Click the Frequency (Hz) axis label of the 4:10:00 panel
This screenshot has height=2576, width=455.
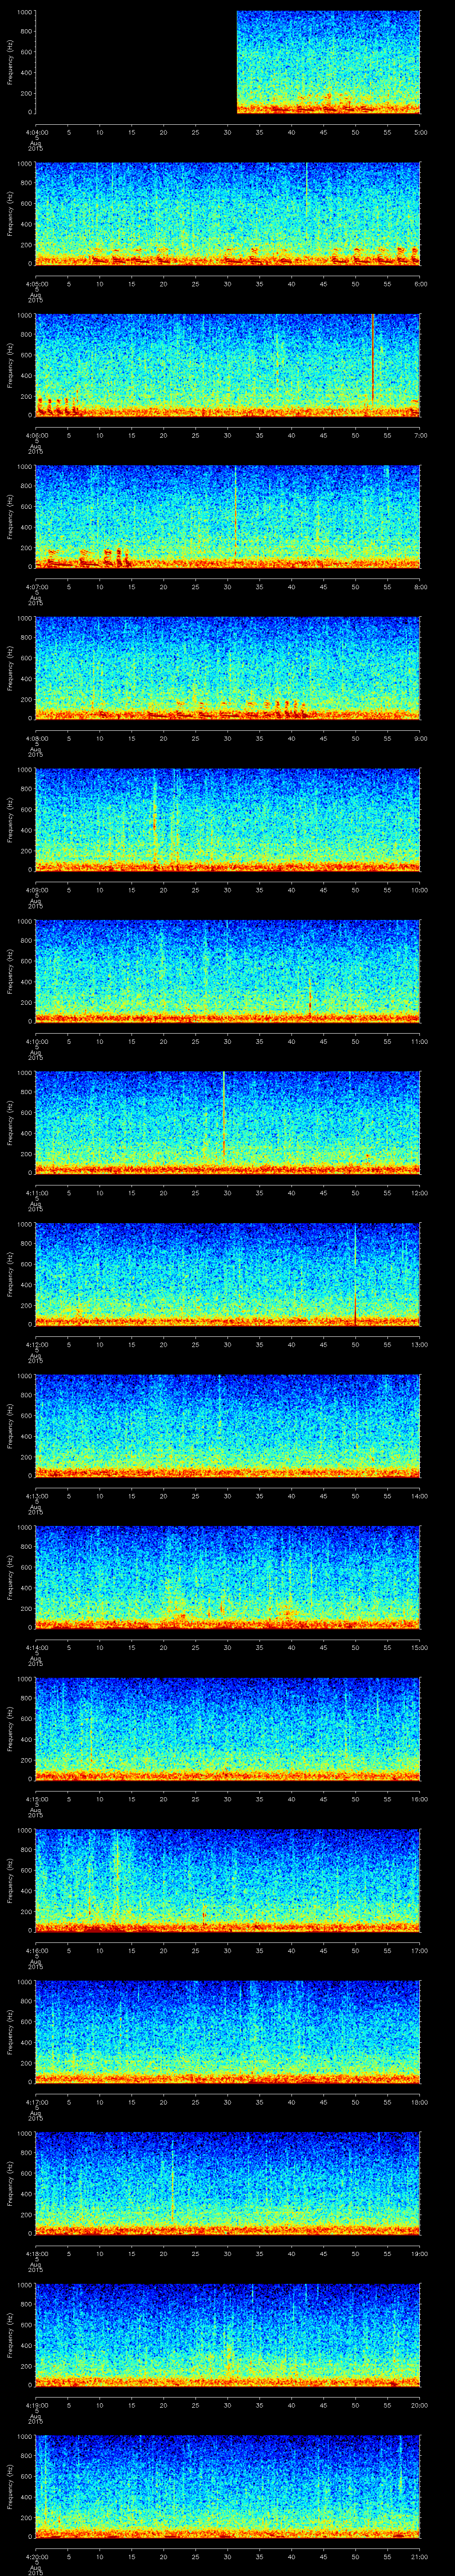[x=10, y=971]
